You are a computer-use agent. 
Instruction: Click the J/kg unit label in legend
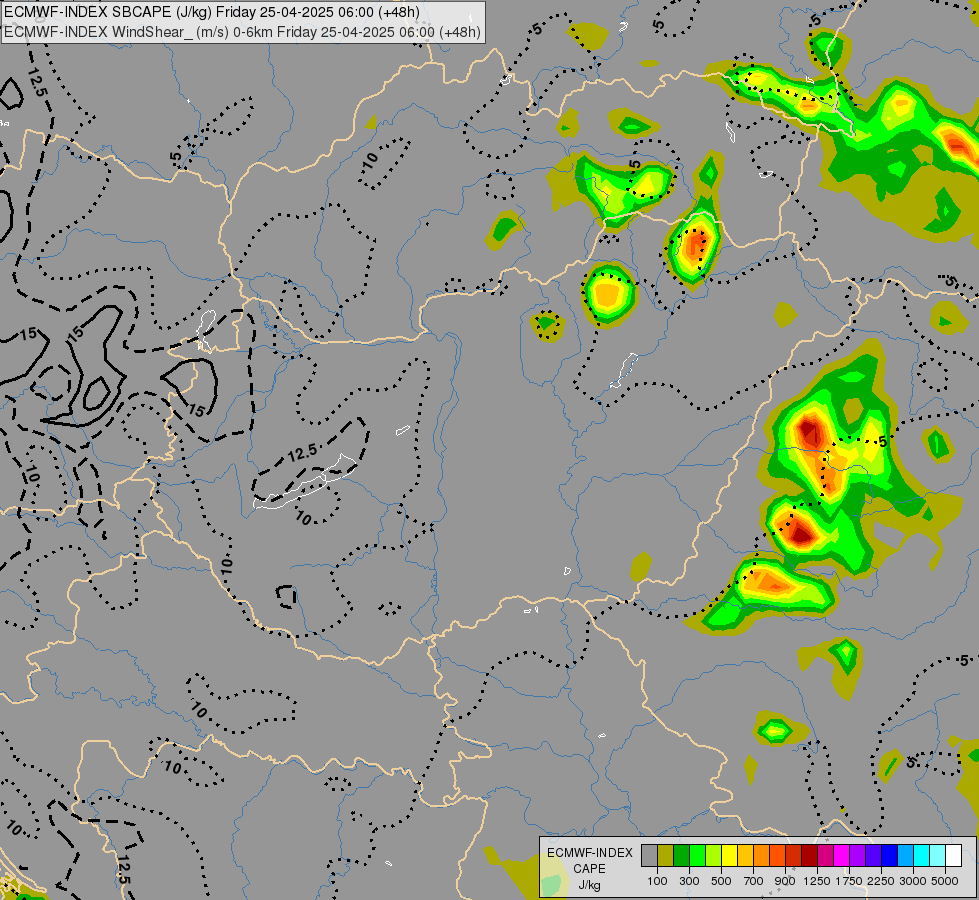pyautogui.click(x=589, y=885)
